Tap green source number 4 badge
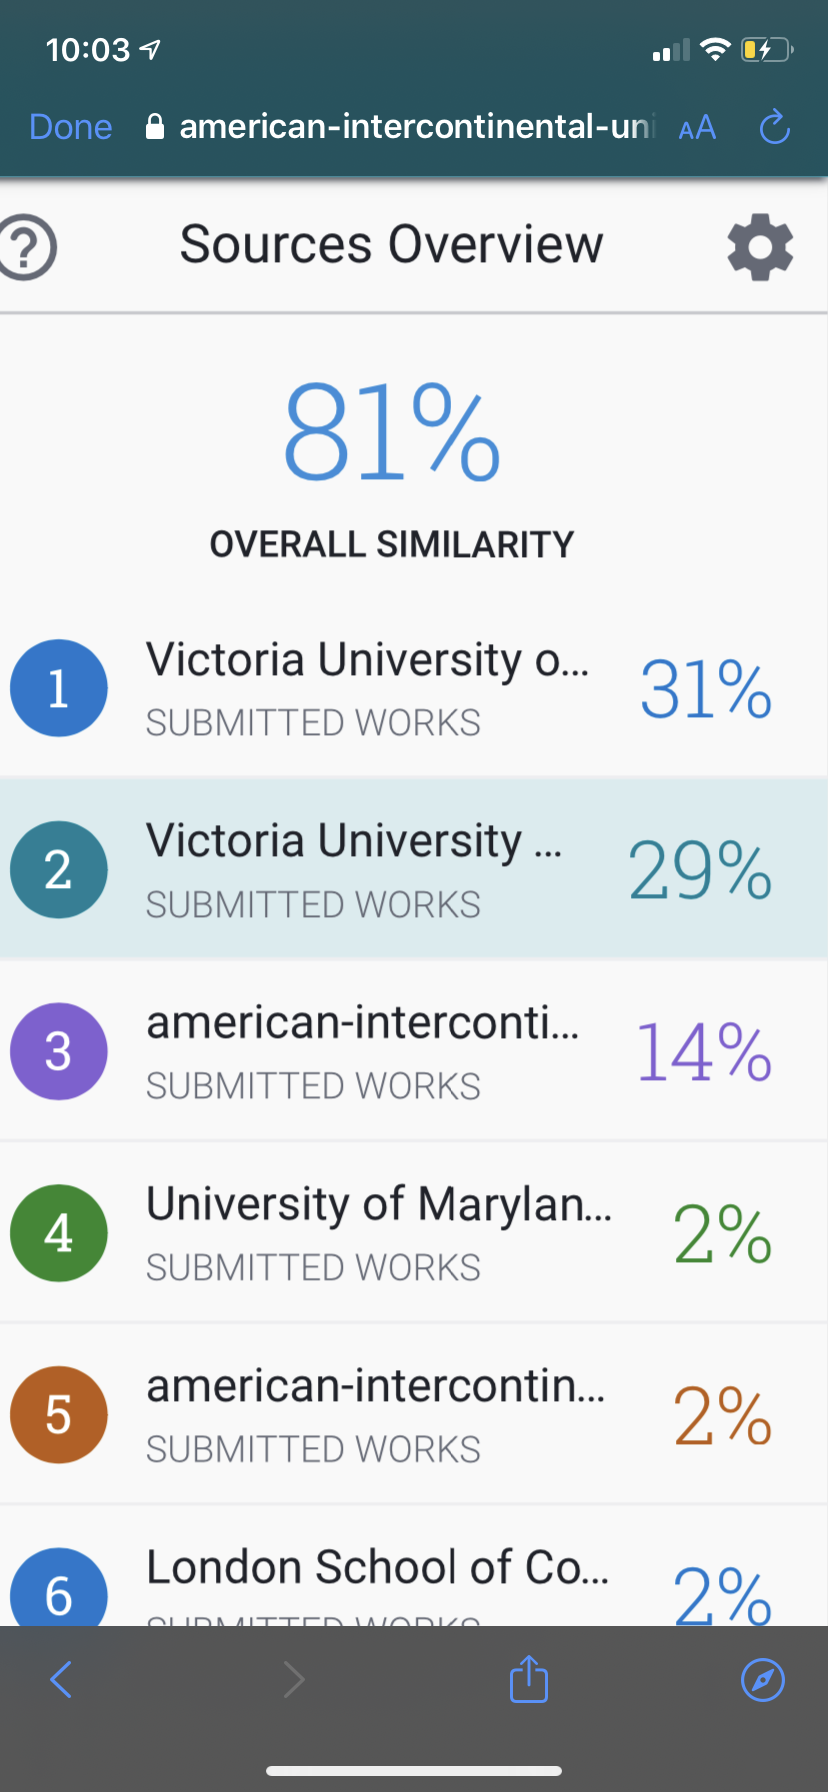 pyautogui.click(x=59, y=1233)
